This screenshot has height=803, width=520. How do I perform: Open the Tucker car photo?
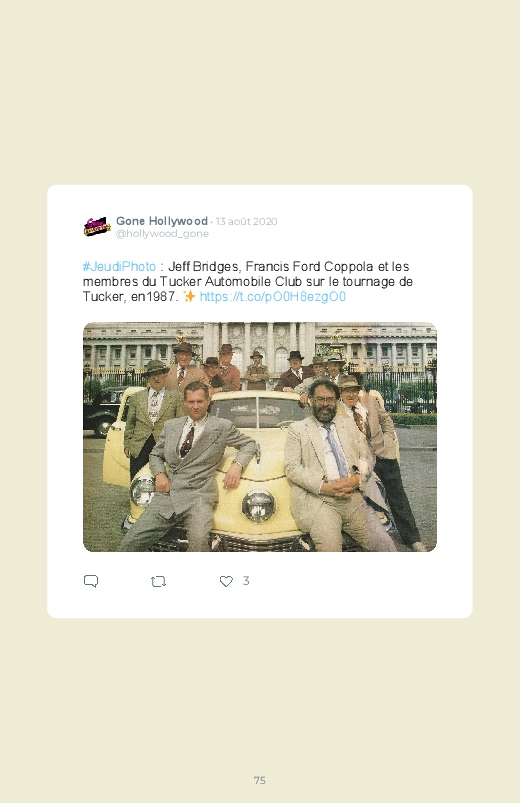click(260, 437)
